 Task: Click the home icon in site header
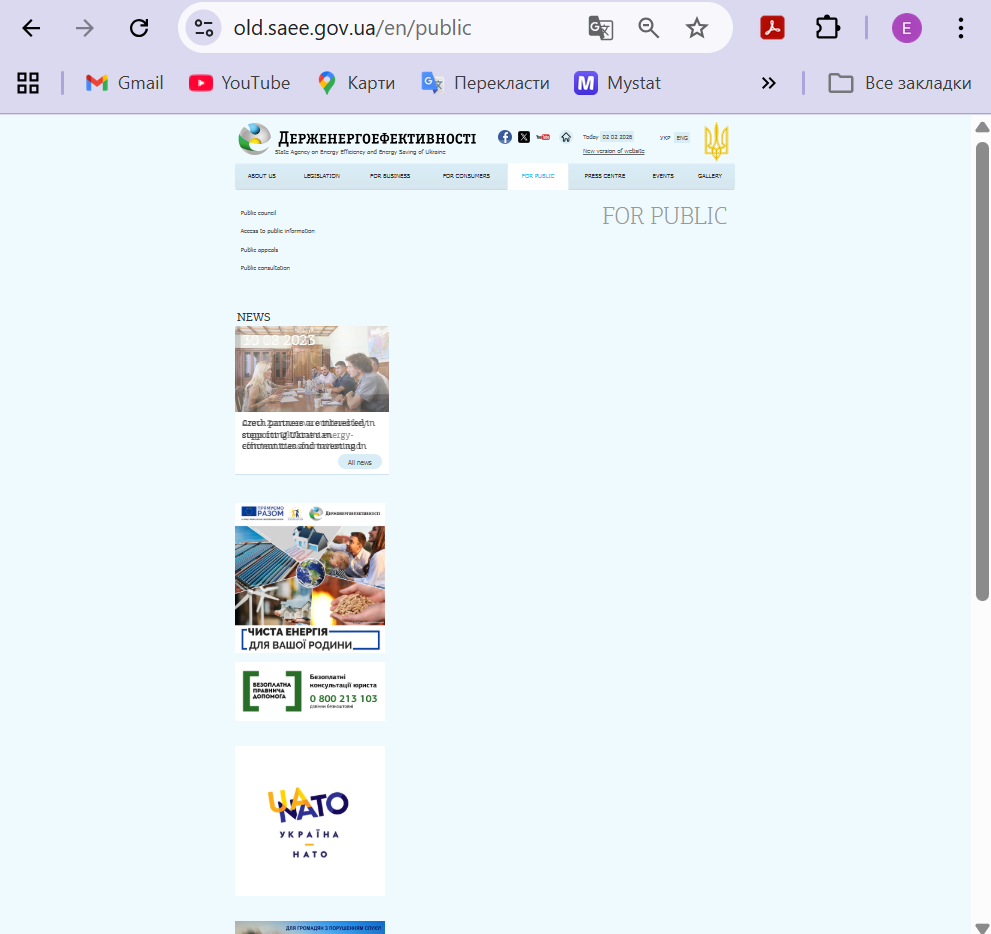[566, 136]
